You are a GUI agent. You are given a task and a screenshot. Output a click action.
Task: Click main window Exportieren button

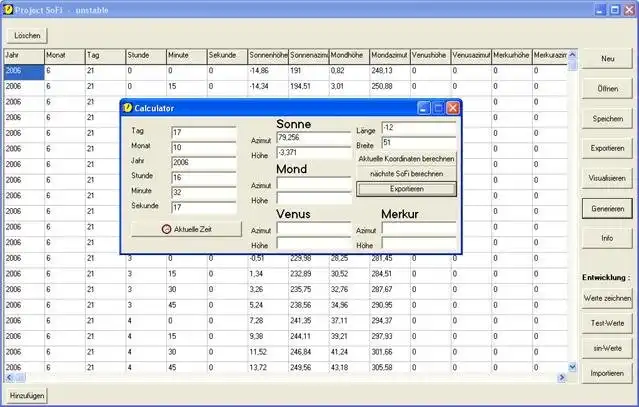click(x=607, y=148)
